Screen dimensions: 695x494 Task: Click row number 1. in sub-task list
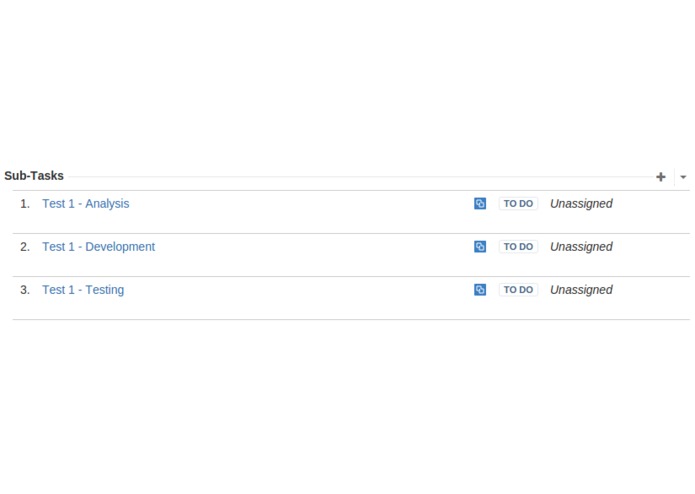click(25, 203)
